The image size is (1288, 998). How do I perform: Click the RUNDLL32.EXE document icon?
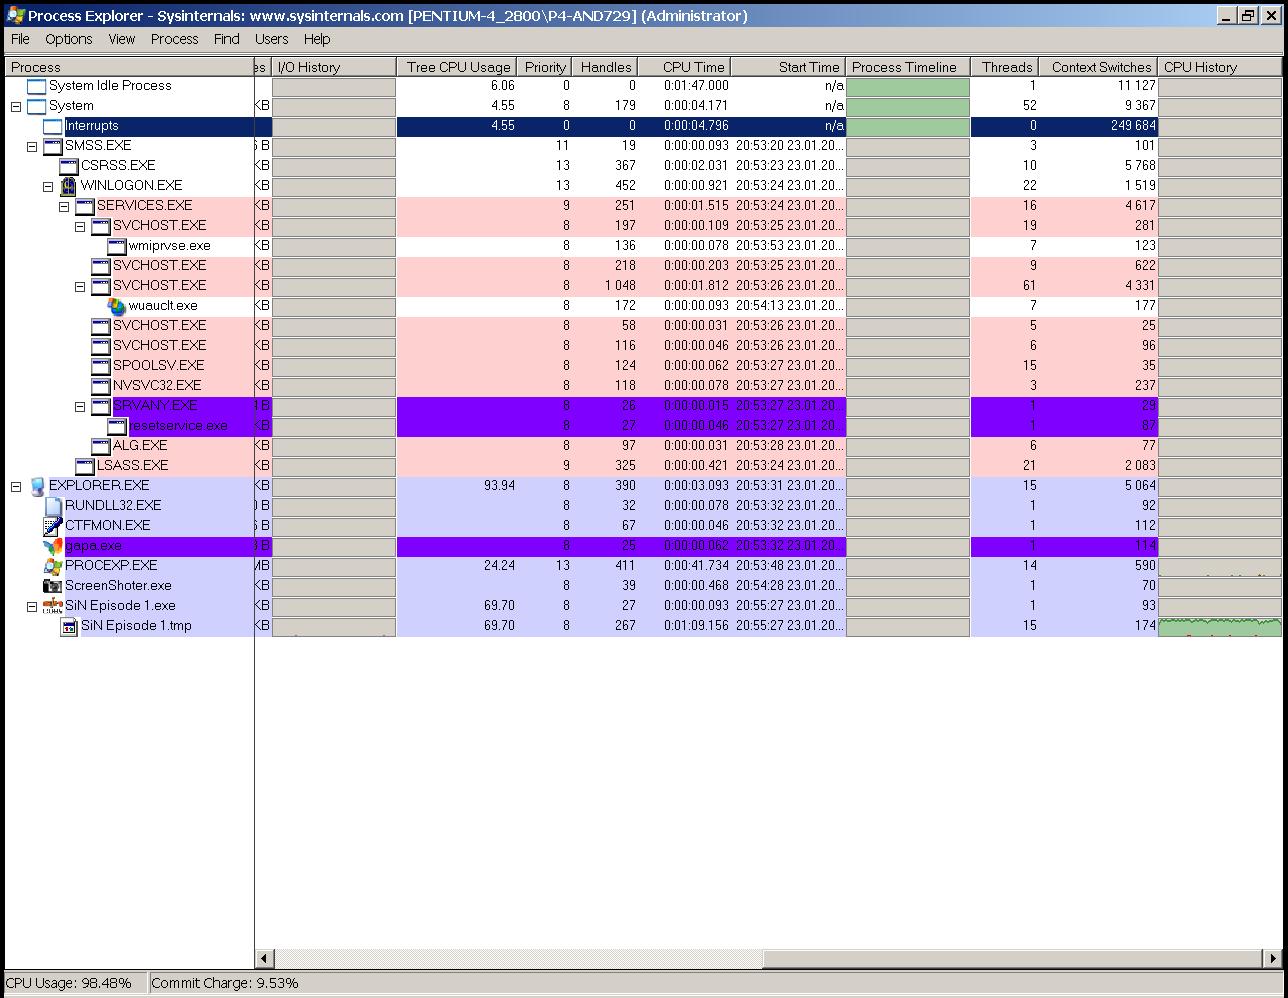(52, 506)
